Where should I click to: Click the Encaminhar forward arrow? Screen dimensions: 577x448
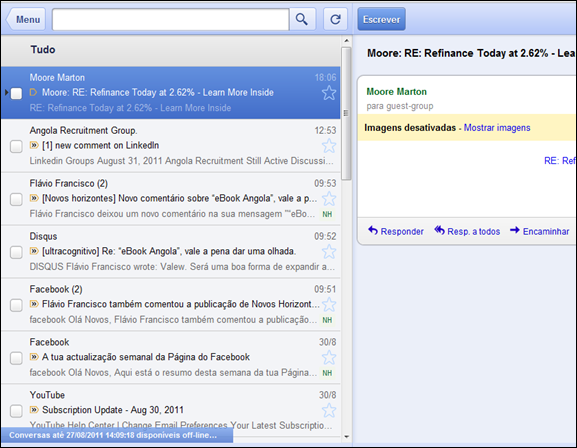[515, 230]
